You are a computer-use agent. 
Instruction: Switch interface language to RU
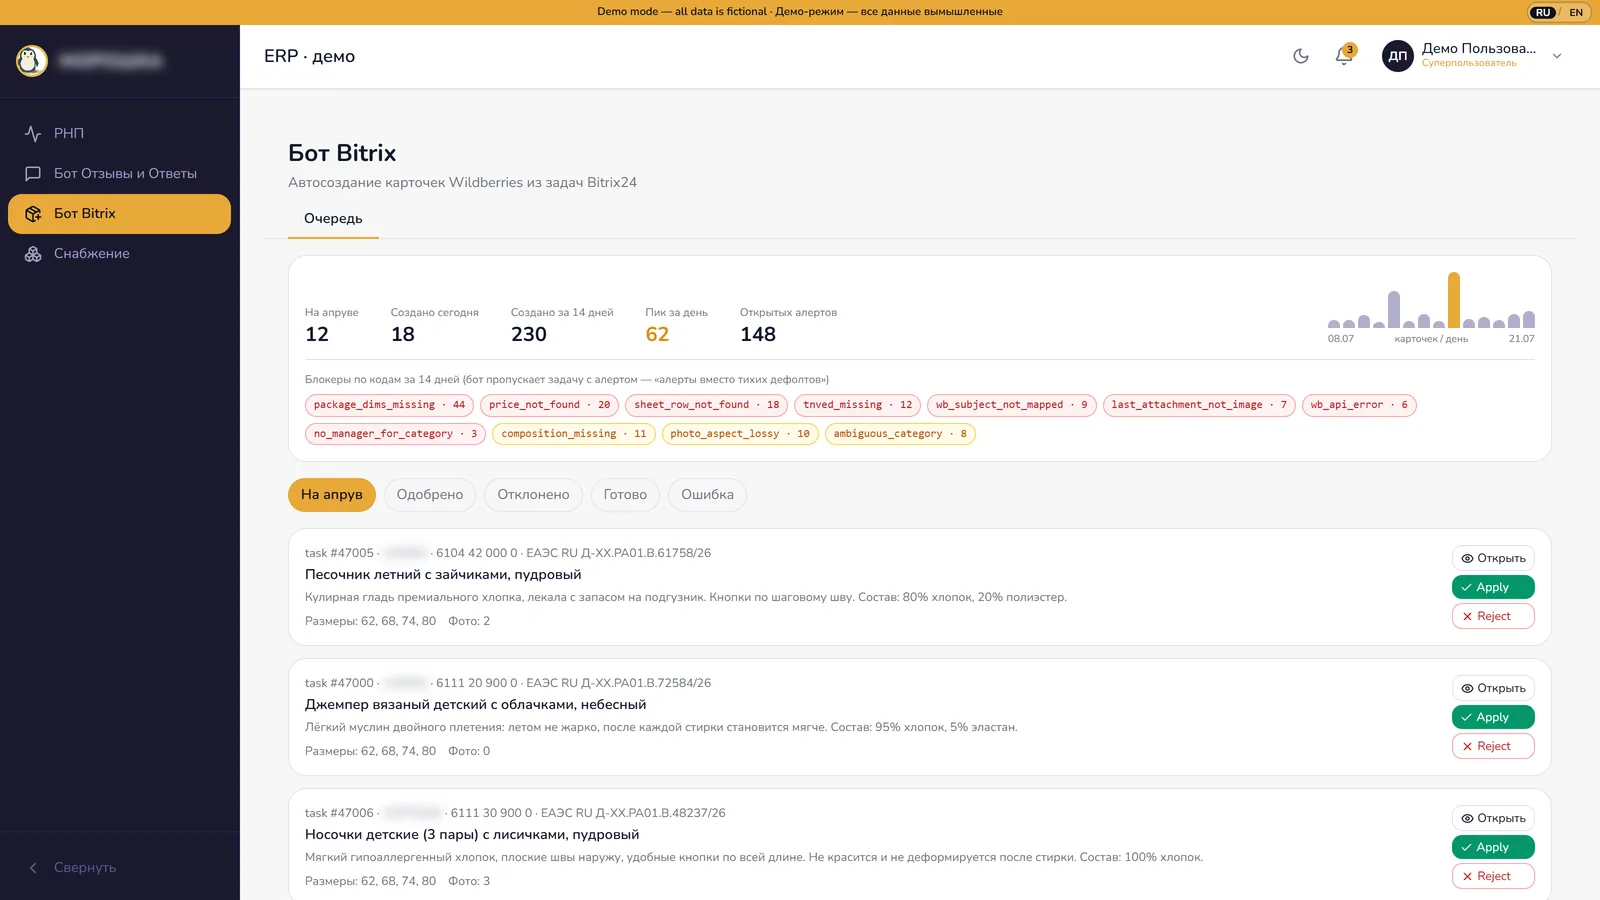[1543, 12]
